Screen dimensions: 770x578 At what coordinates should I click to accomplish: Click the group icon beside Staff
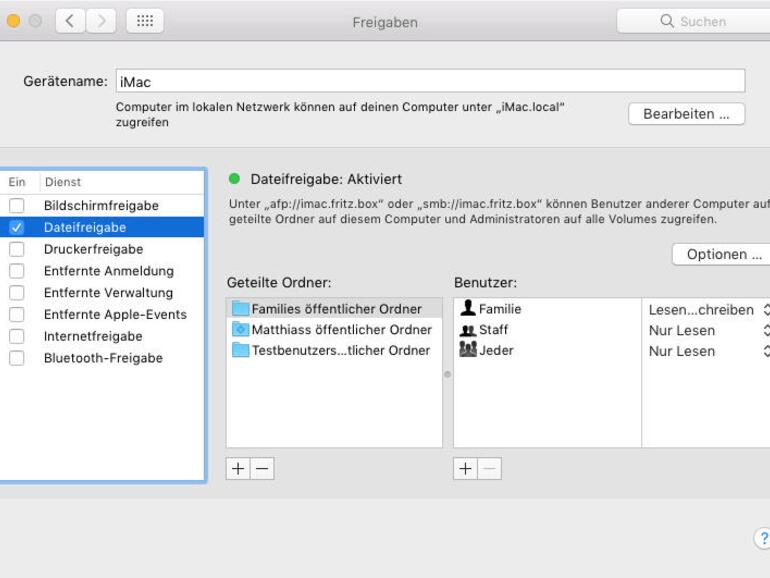(x=468, y=330)
